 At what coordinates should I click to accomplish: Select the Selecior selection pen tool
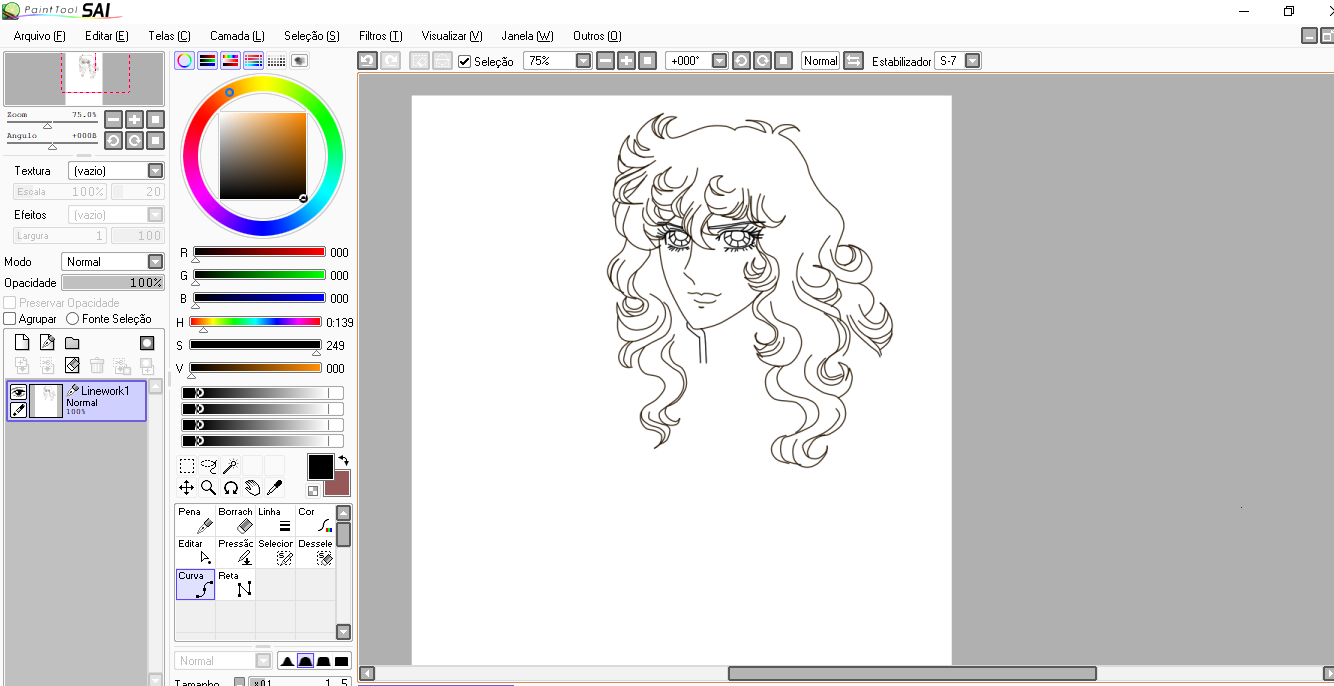(x=275, y=553)
